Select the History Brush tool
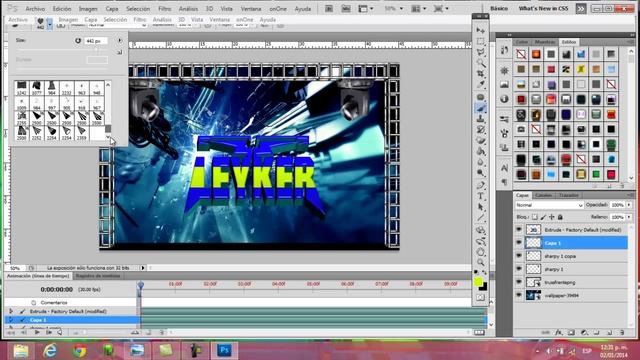This screenshot has width=640, height=360. (x=481, y=130)
